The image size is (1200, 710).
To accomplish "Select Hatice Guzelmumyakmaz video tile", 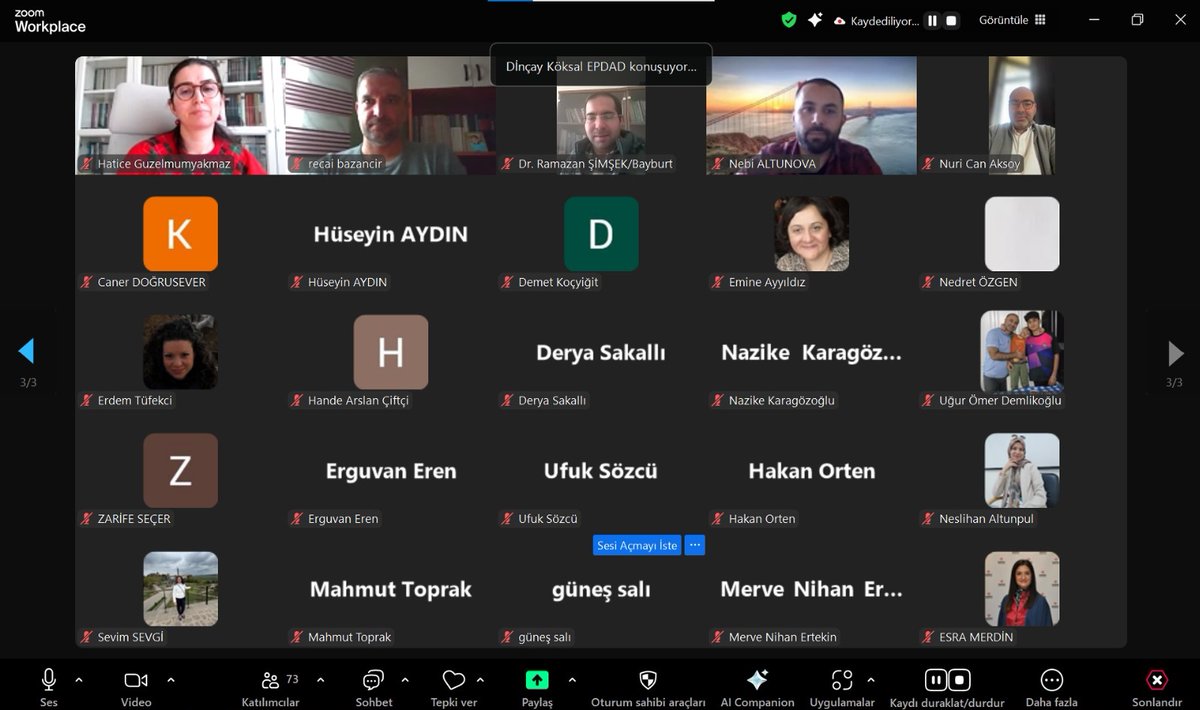I will click(180, 115).
